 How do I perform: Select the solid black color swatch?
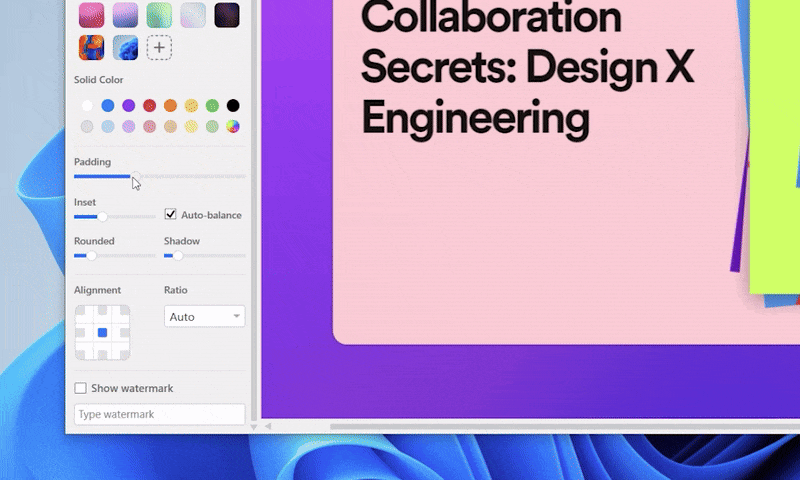point(233,106)
